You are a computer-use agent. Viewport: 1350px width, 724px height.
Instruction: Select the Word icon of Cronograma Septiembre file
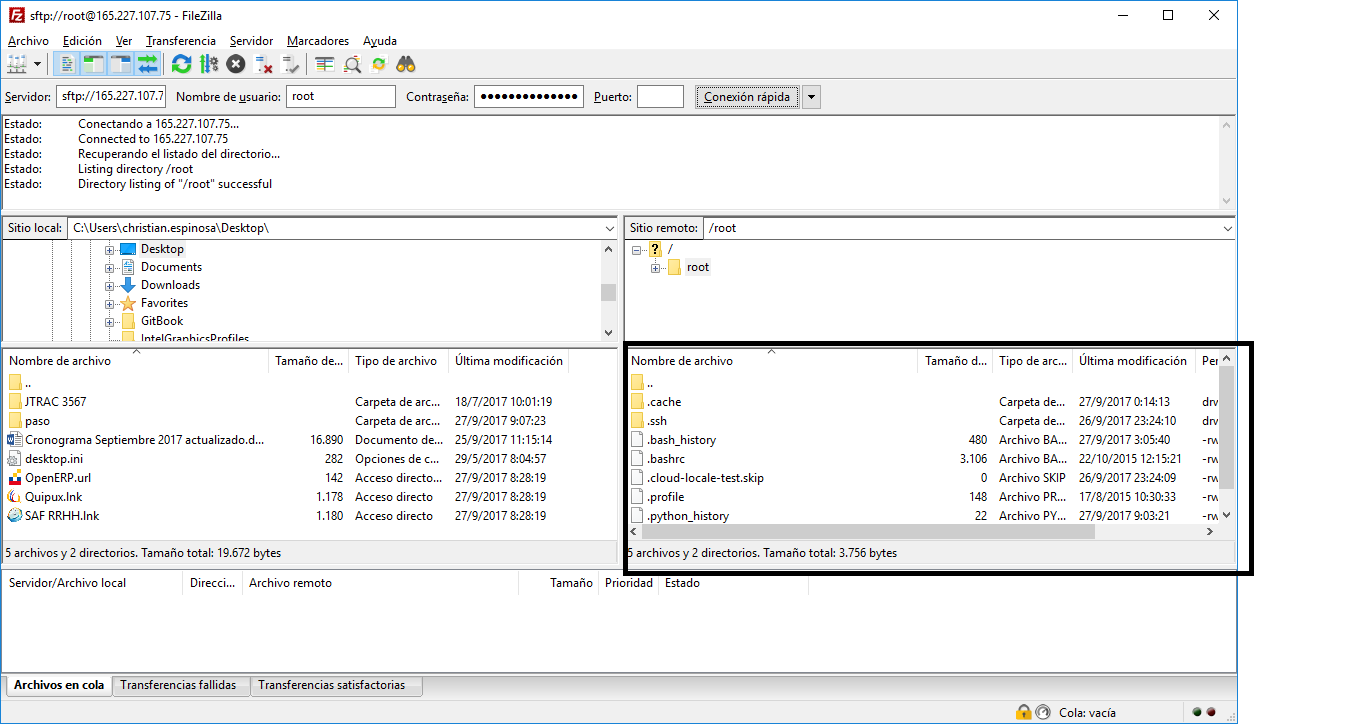pos(14,439)
